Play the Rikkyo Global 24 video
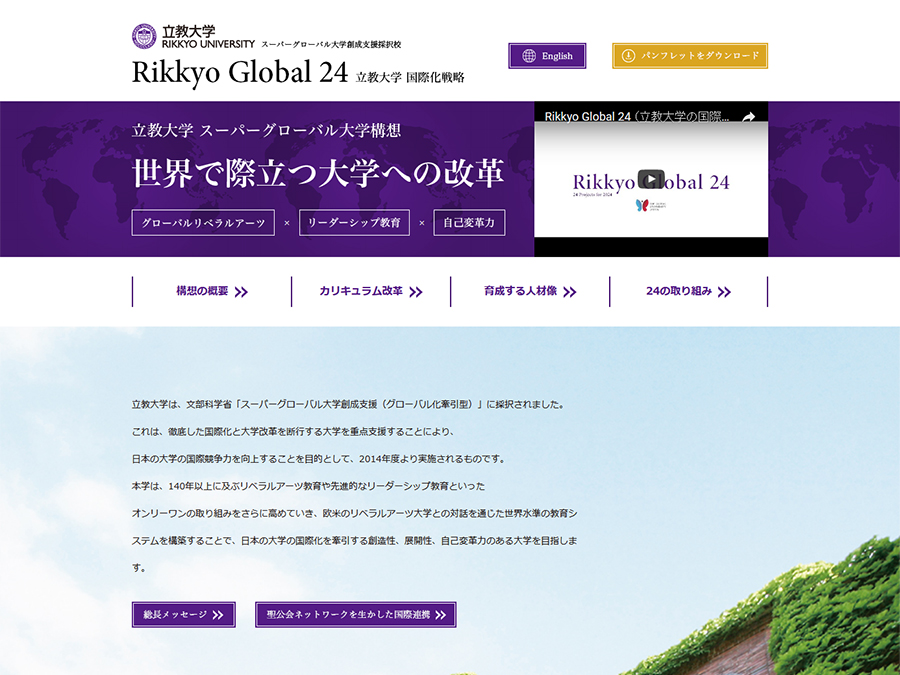900x675 pixels. coord(651,180)
